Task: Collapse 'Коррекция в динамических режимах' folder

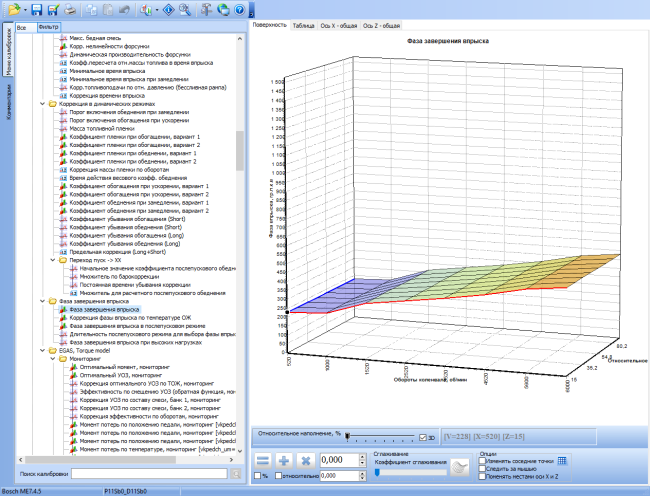Action: 42,104
